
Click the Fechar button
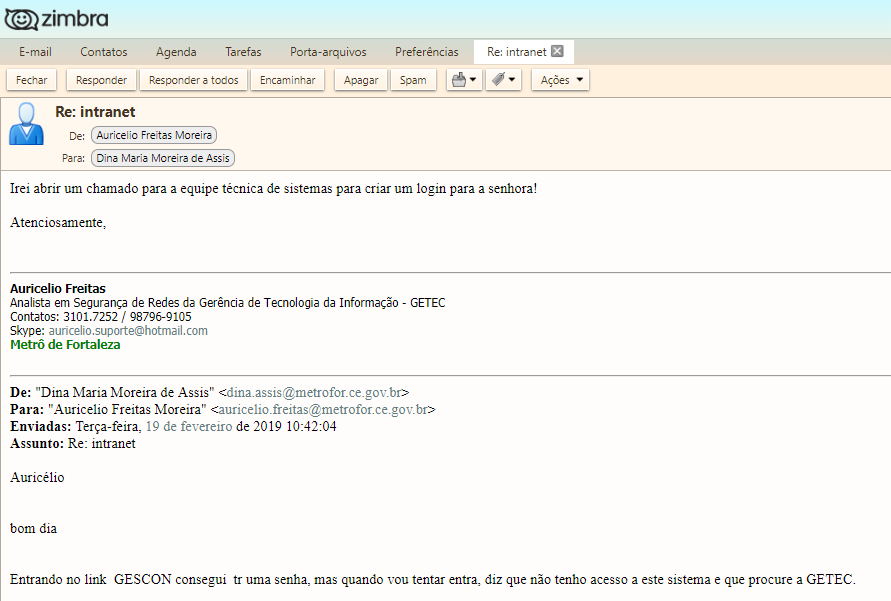(32, 80)
